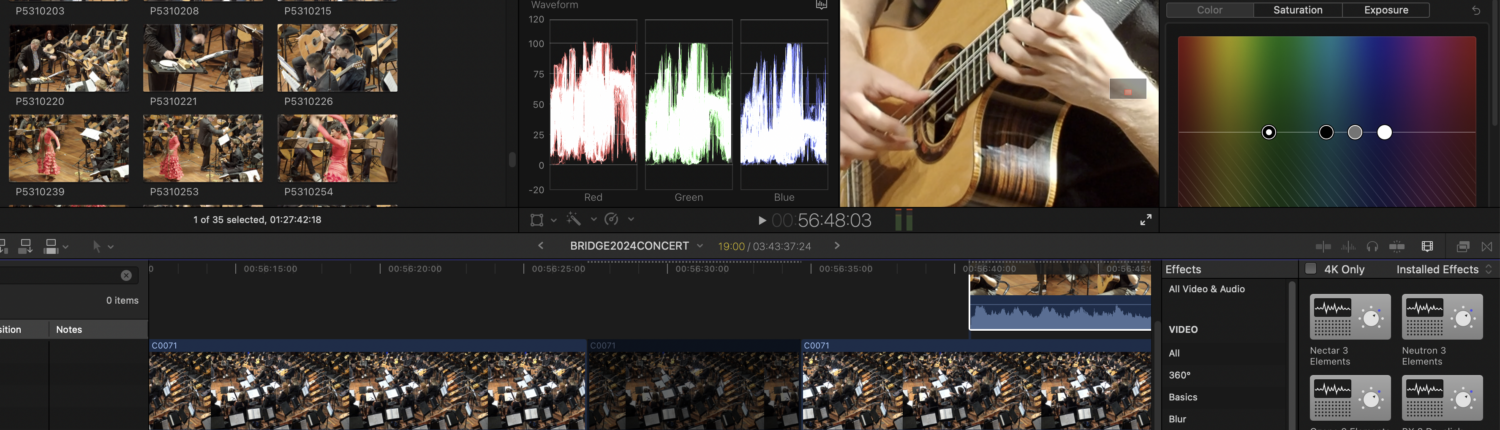
Task: Switch to the Exposure tab
Action: click(x=1386, y=10)
